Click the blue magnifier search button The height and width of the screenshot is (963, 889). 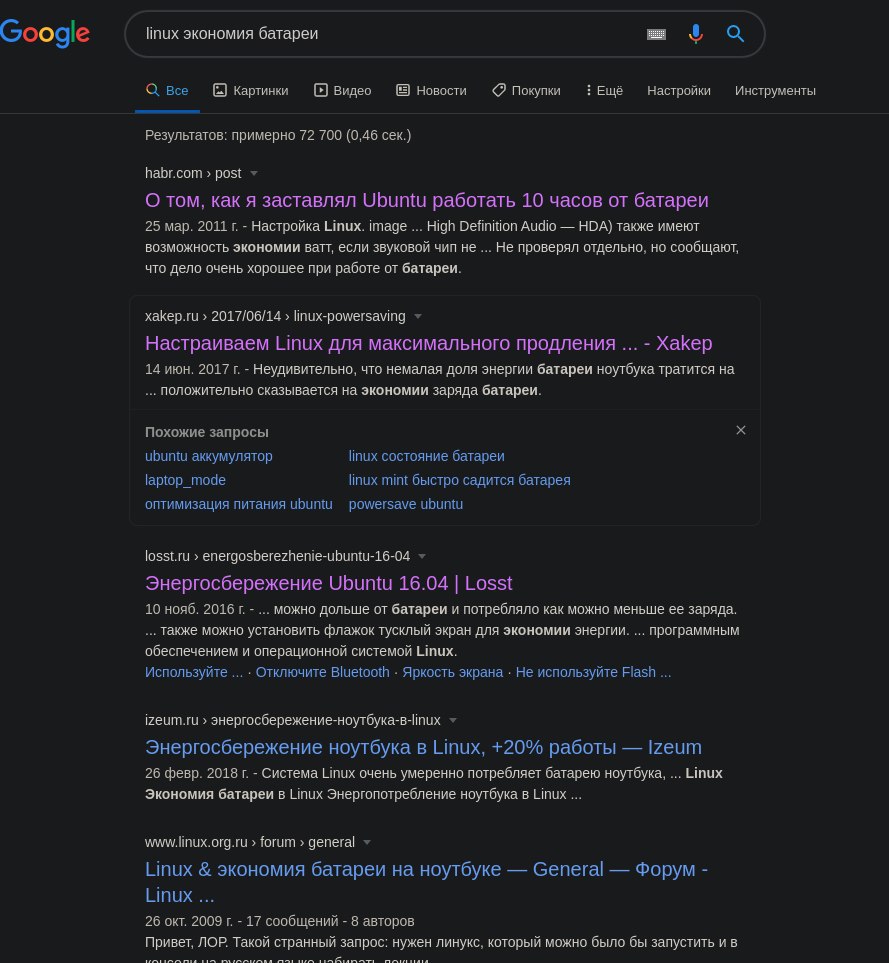(x=735, y=34)
